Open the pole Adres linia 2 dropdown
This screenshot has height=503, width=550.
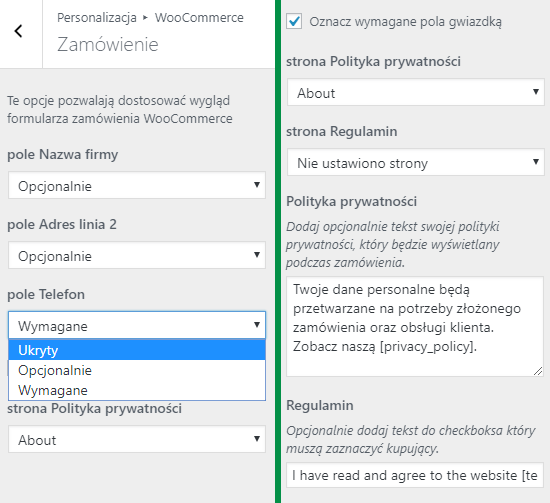[137, 255]
